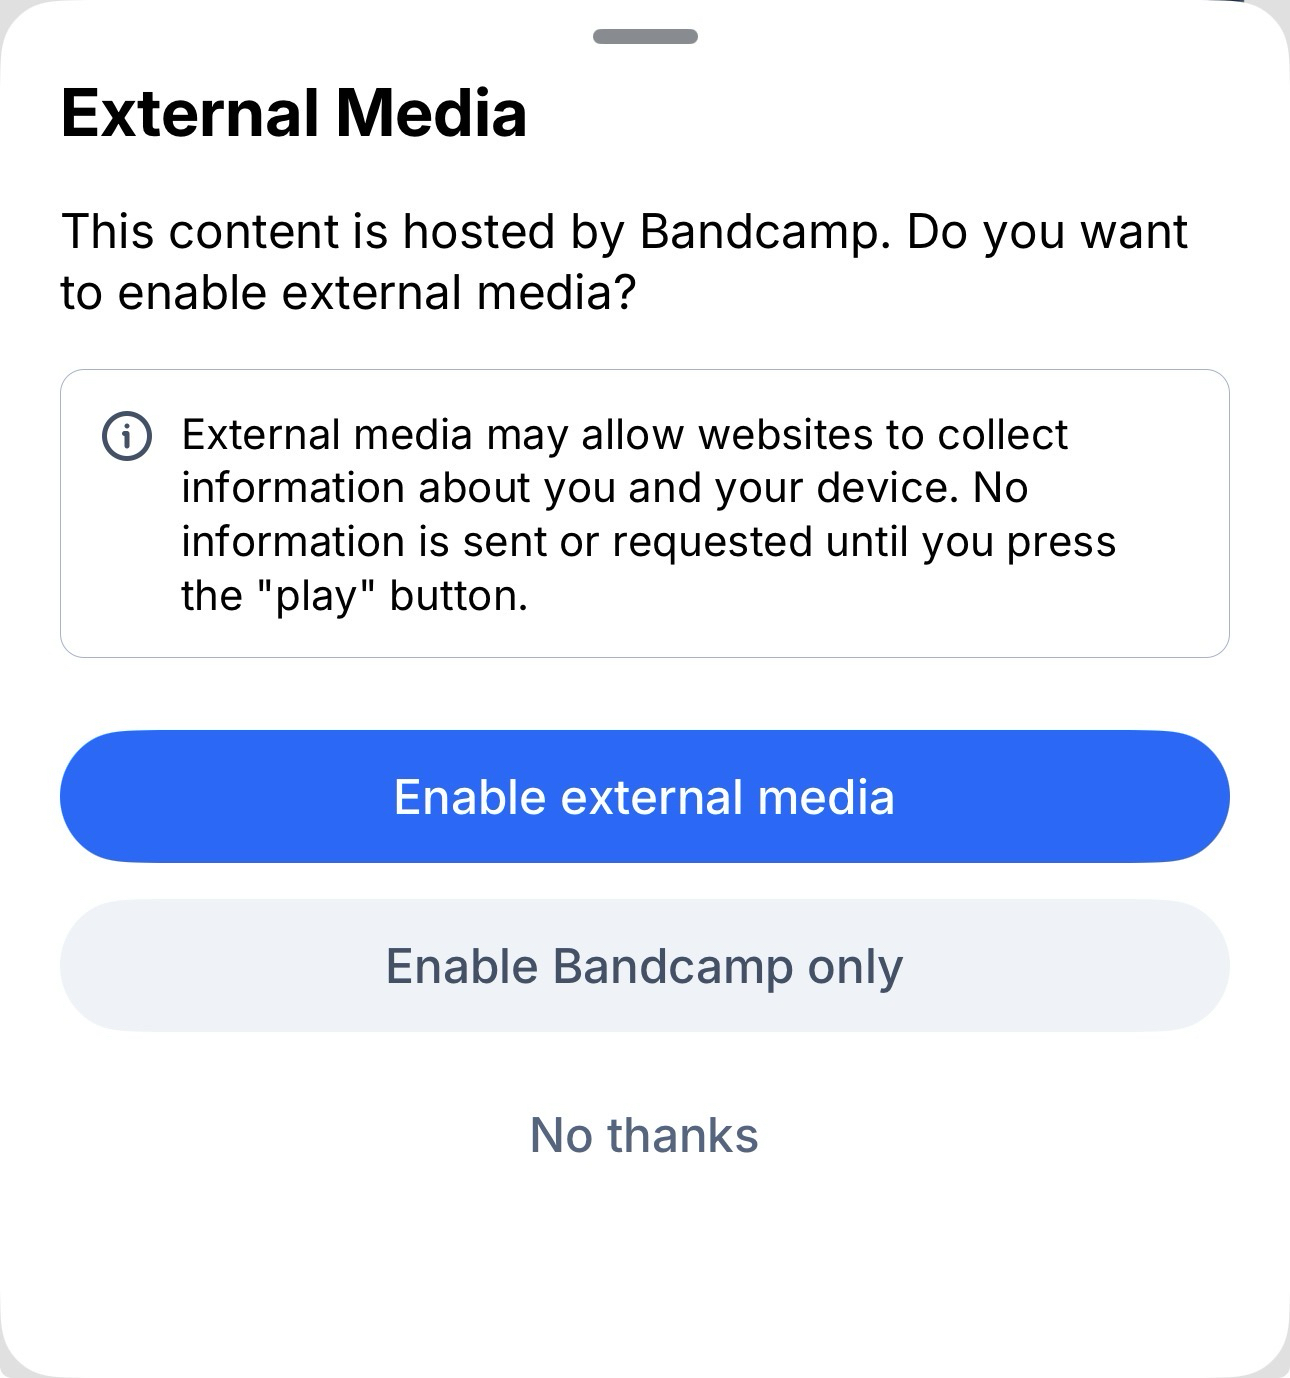Click the word Bandcamp in the description sentence

coord(761,232)
